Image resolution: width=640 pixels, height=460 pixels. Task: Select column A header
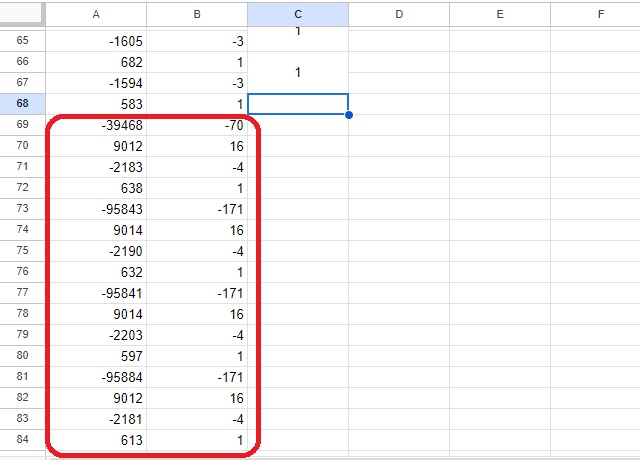(96, 14)
